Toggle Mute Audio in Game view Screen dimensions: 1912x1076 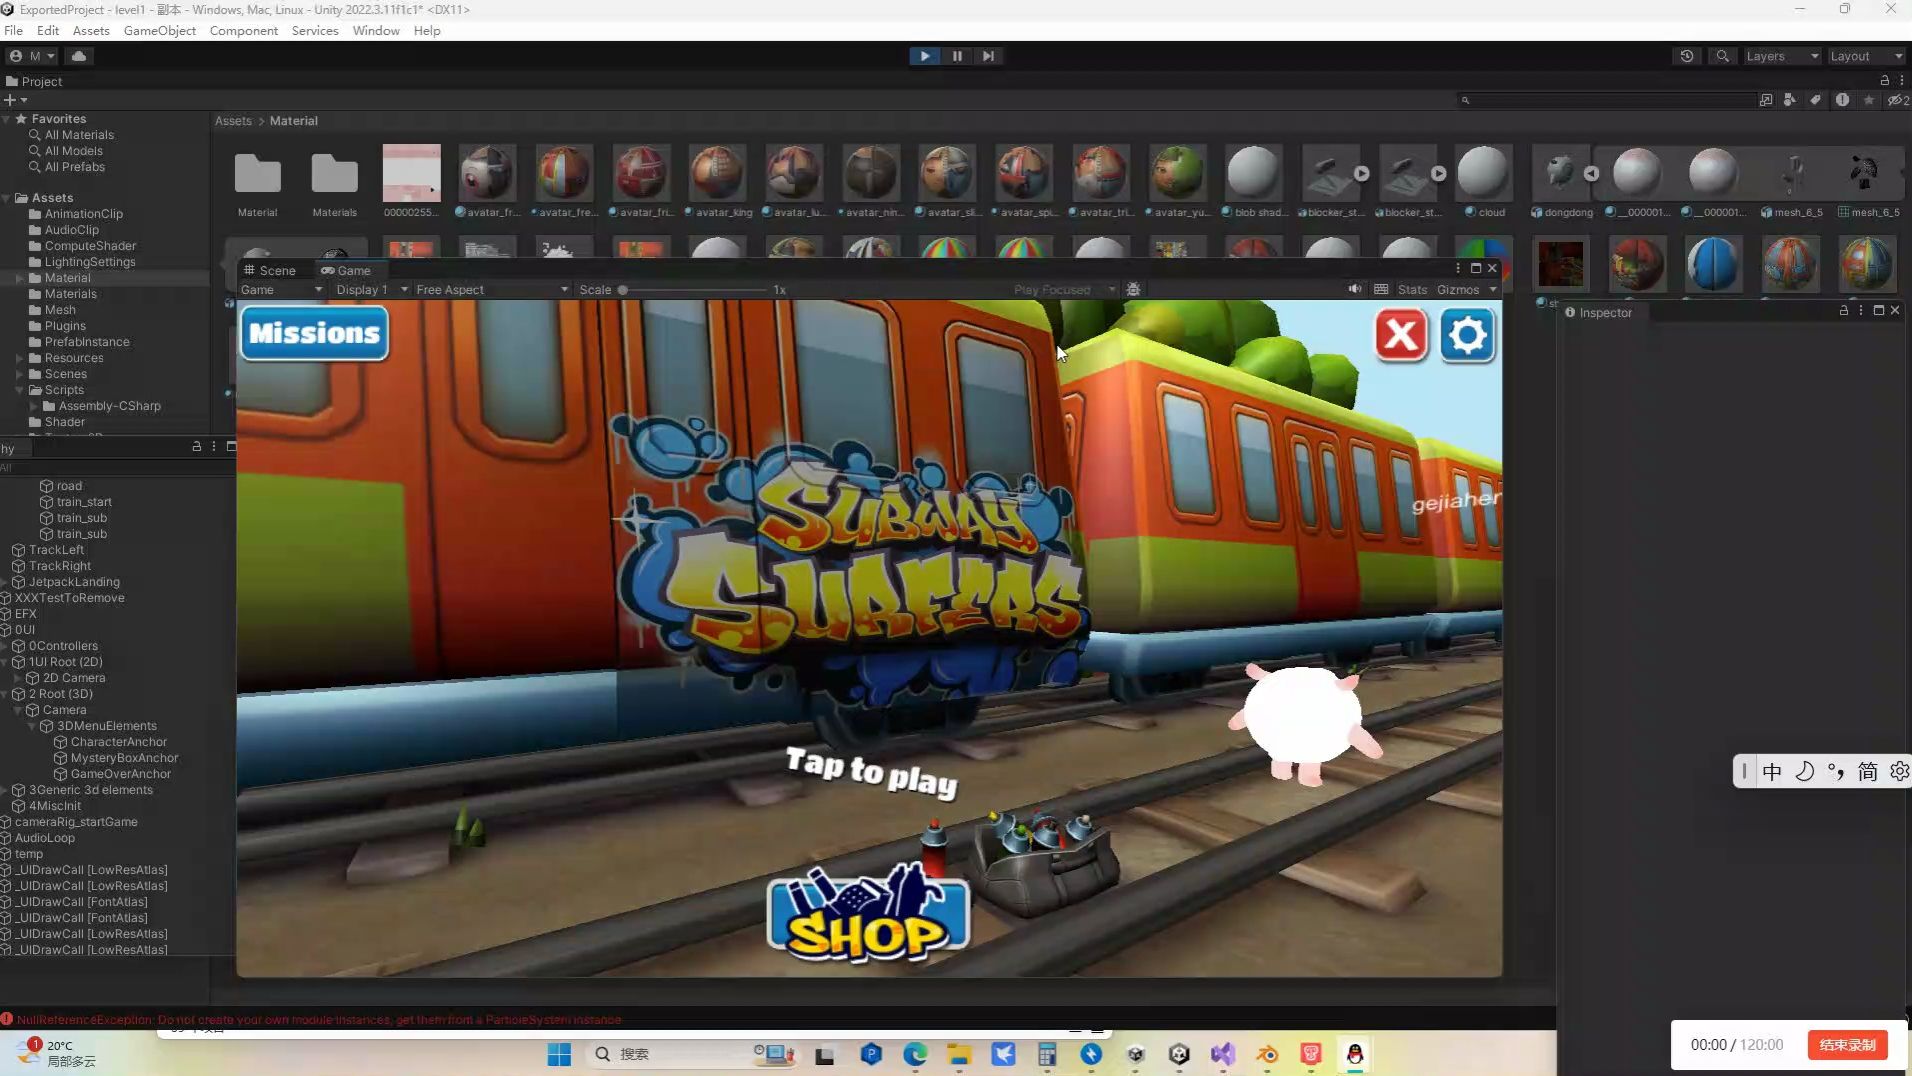coord(1355,289)
